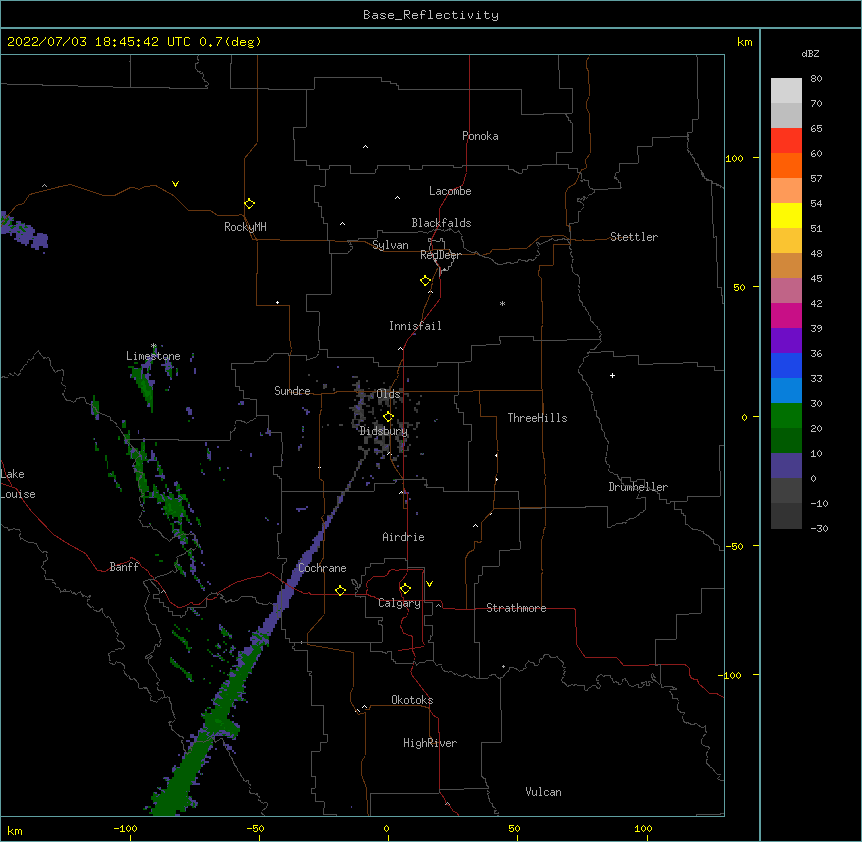Click the Stettler city label
Image resolution: width=862 pixels, height=842 pixels.
coord(634,237)
